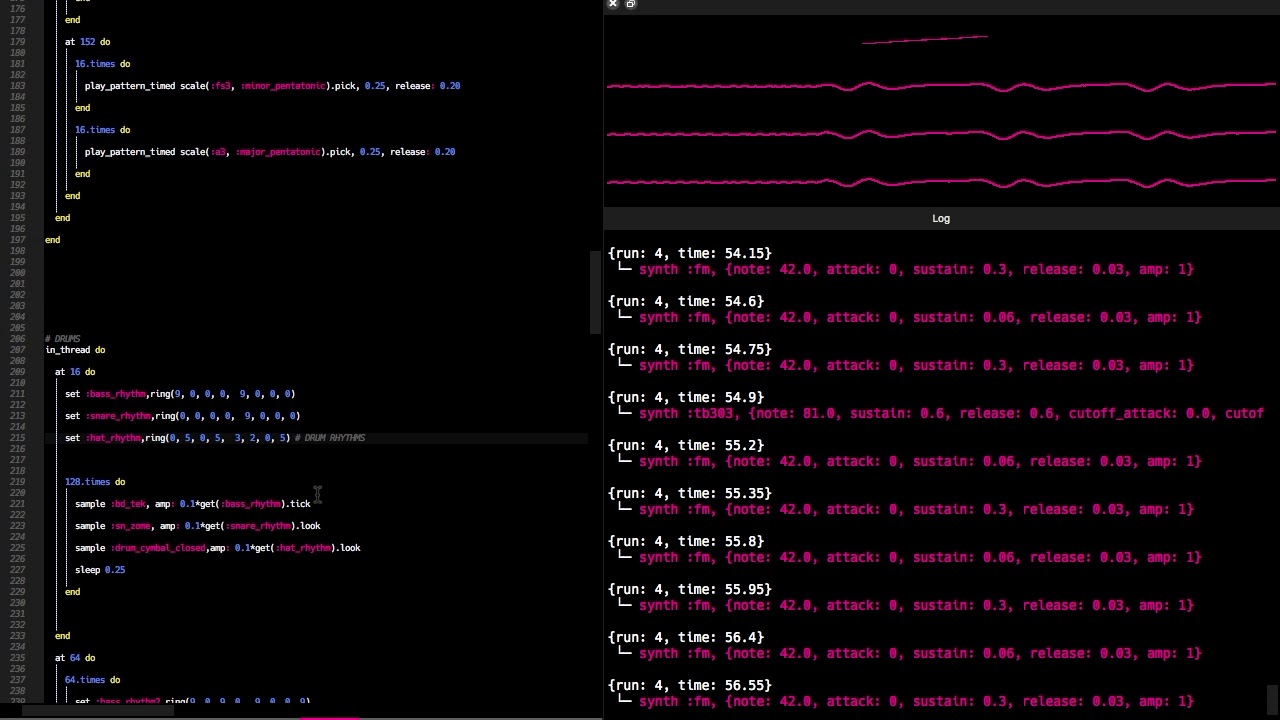Click the 'at 64 do' line
The image size is (1280, 720).
point(75,658)
